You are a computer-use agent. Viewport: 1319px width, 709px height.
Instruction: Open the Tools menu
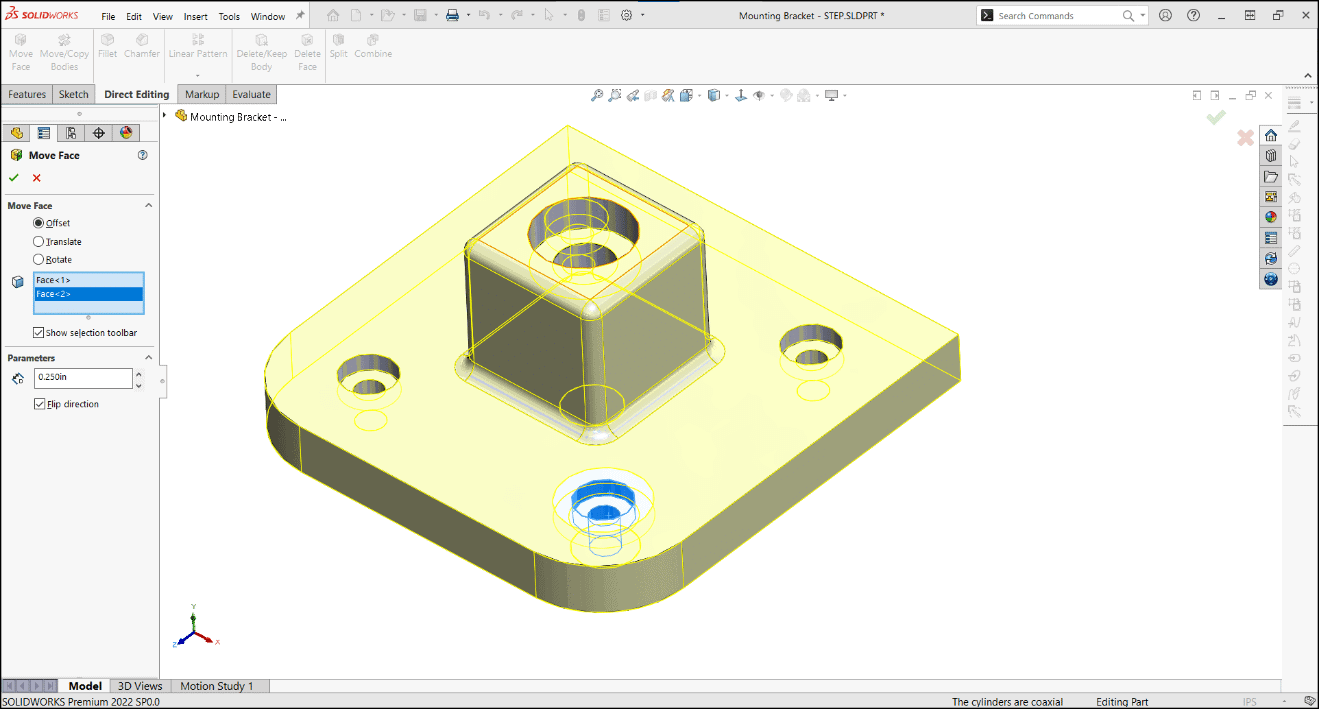coord(229,16)
